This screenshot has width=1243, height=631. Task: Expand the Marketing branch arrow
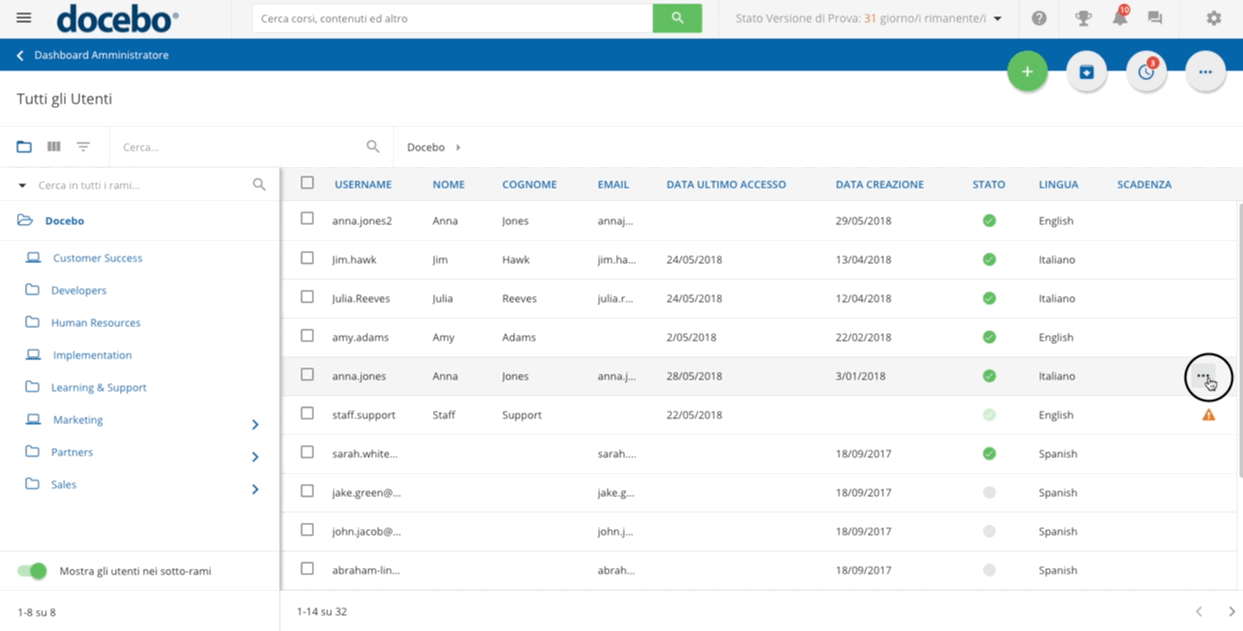[x=255, y=424]
